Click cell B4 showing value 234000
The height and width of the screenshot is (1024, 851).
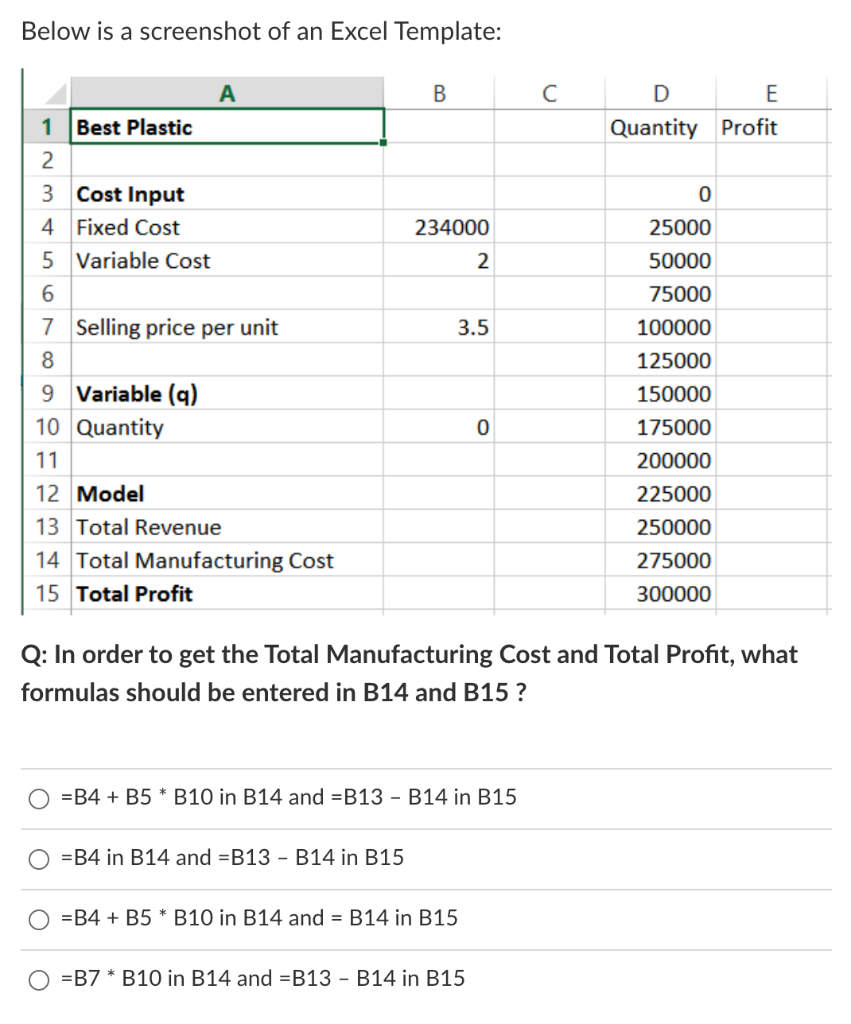pos(438,227)
